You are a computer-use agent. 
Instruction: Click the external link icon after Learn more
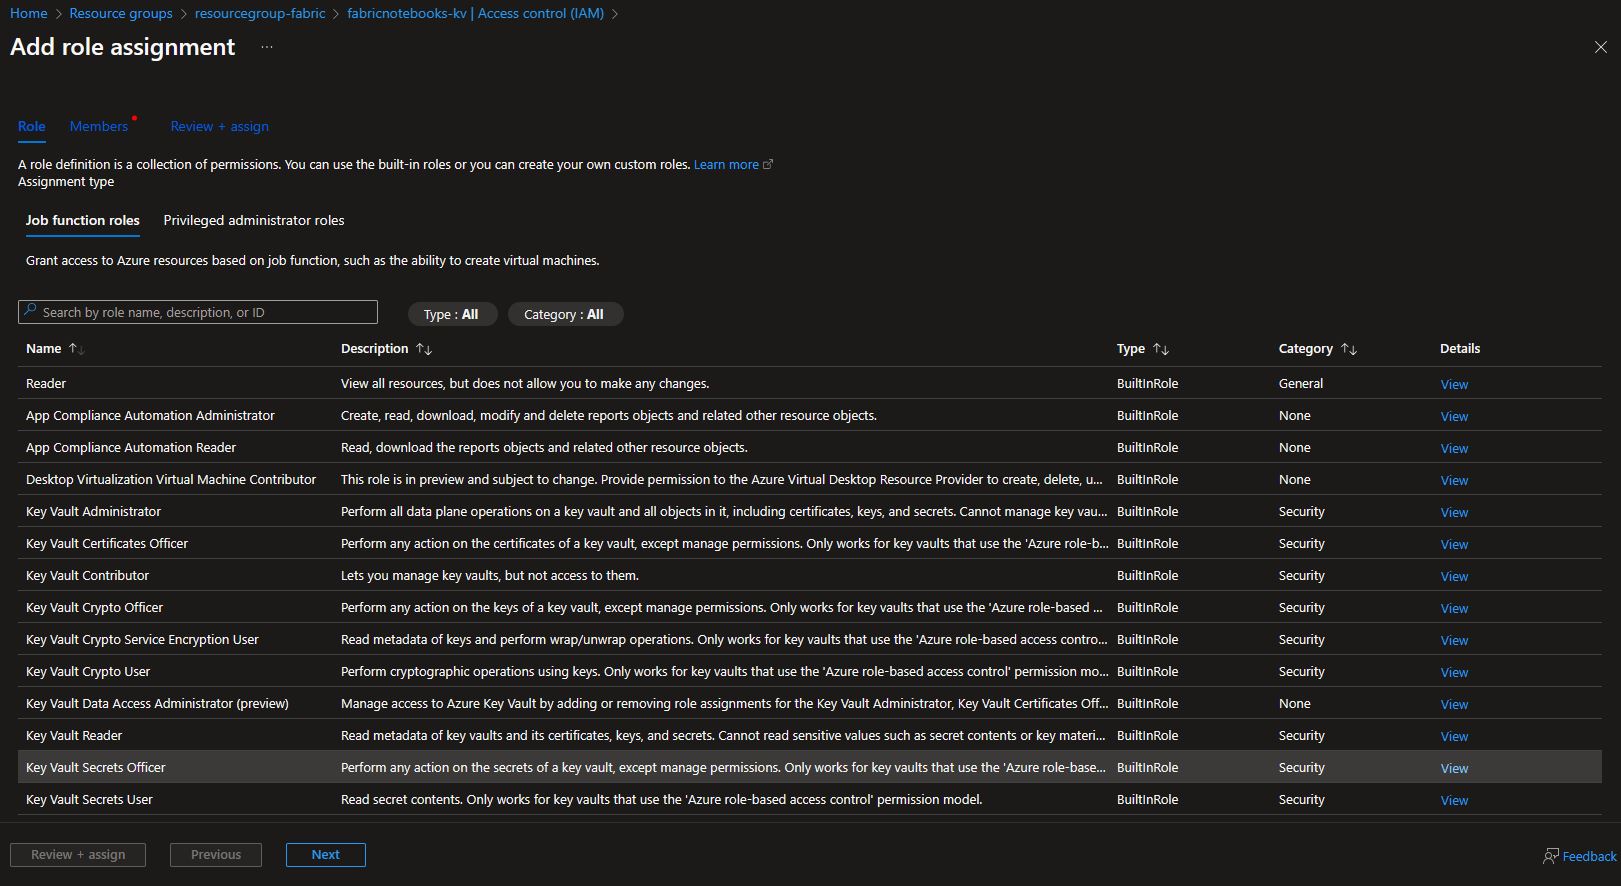768,165
